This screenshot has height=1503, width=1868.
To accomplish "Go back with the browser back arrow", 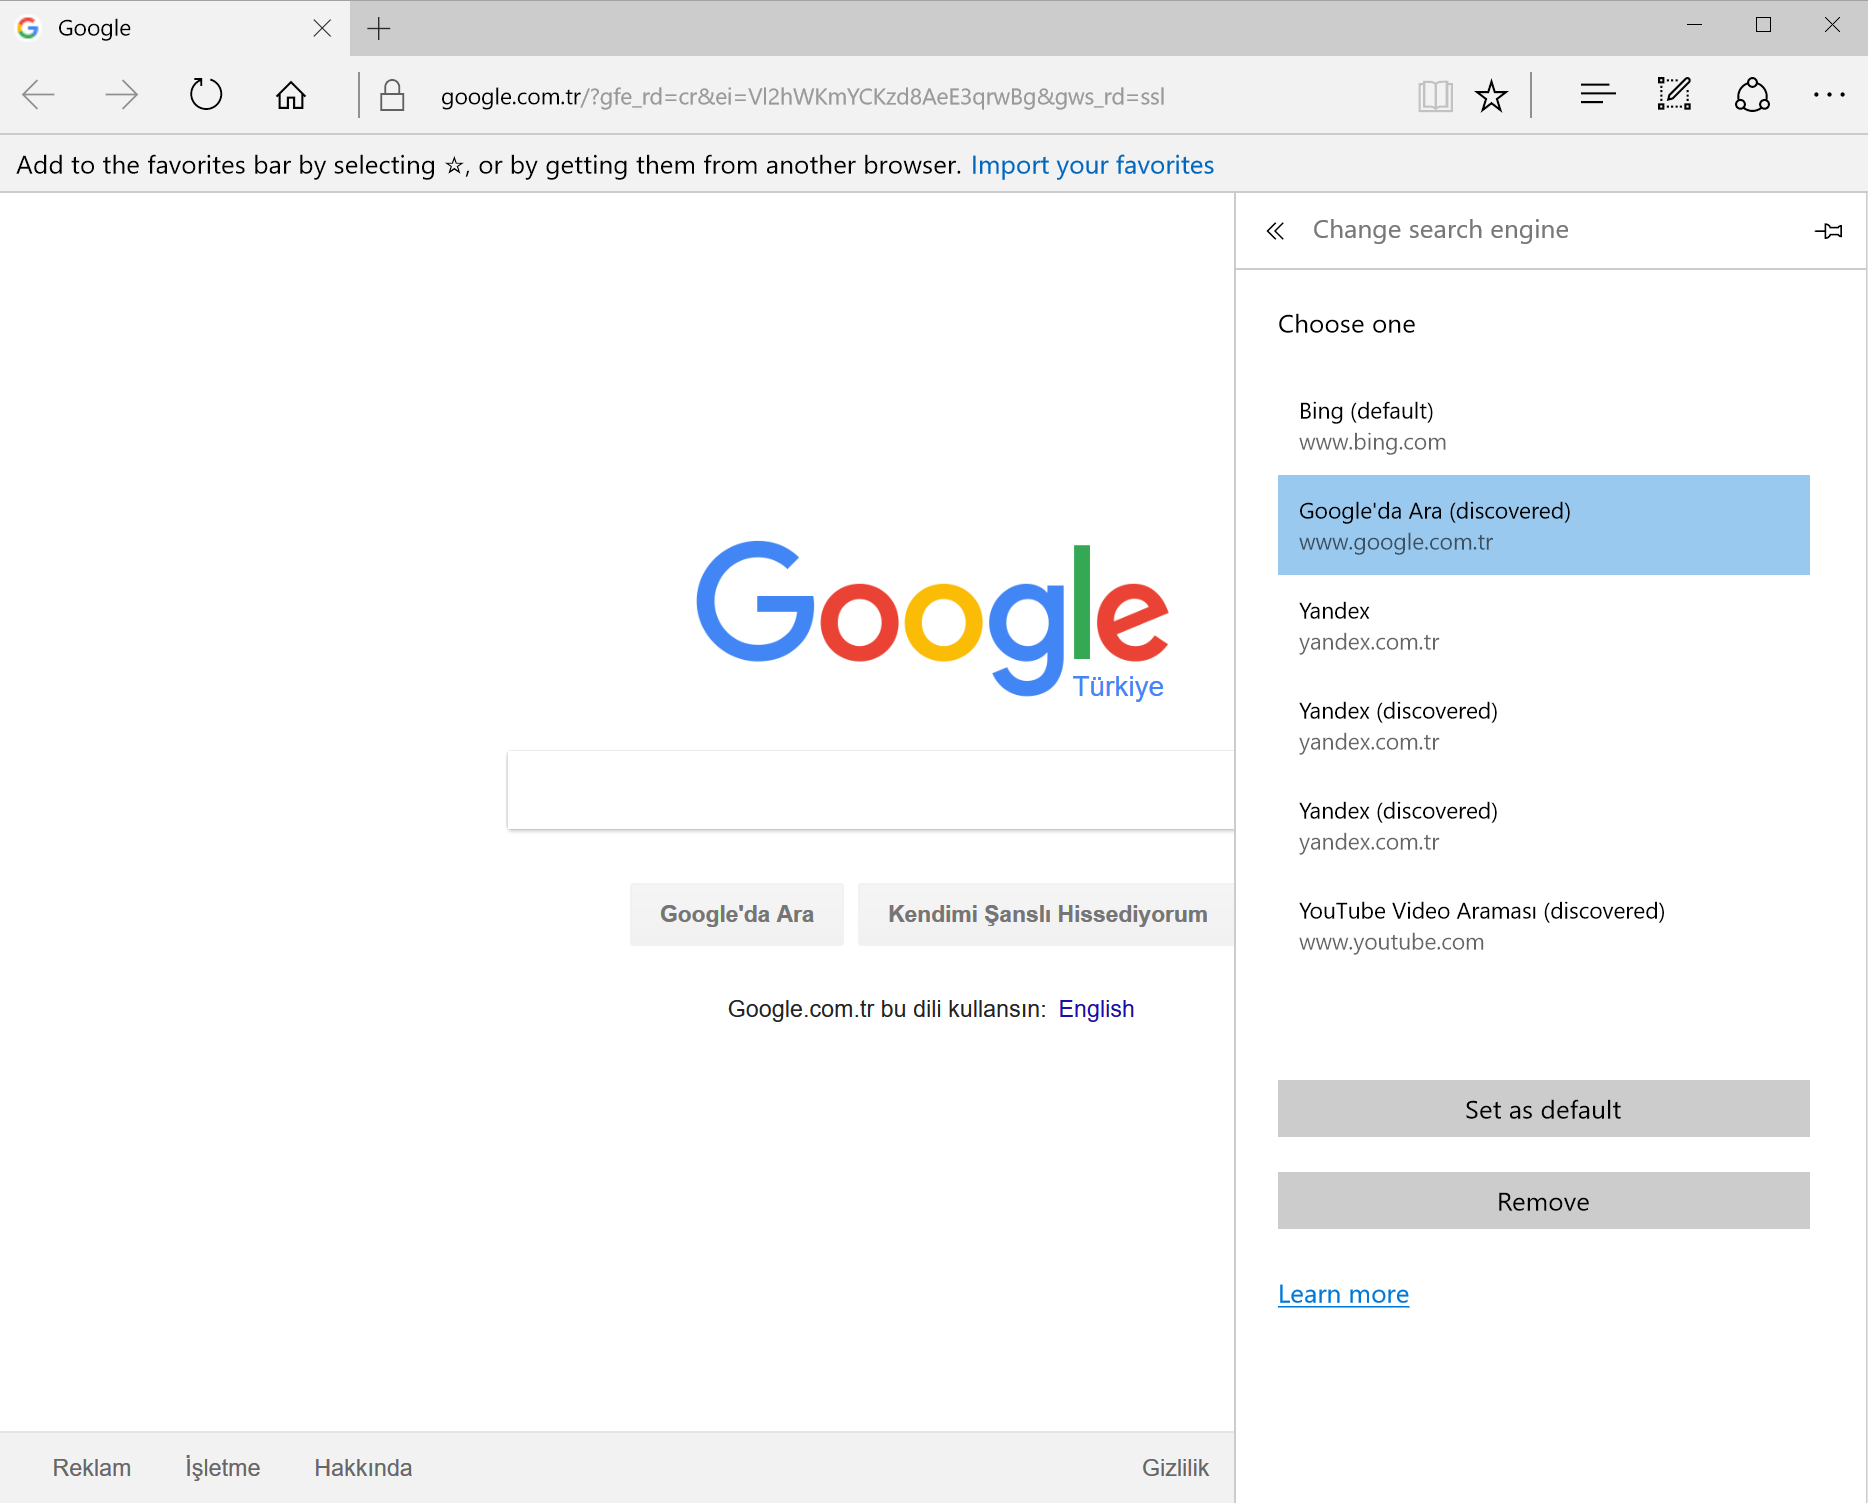I will [39, 96].
